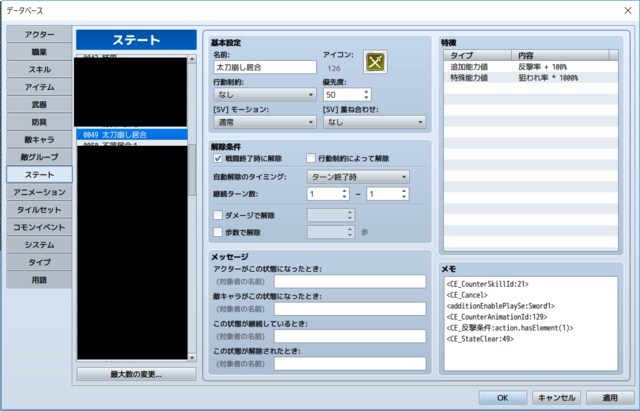Open the システム tab
This screenshot has height=411, width=640.
[39, 245]
